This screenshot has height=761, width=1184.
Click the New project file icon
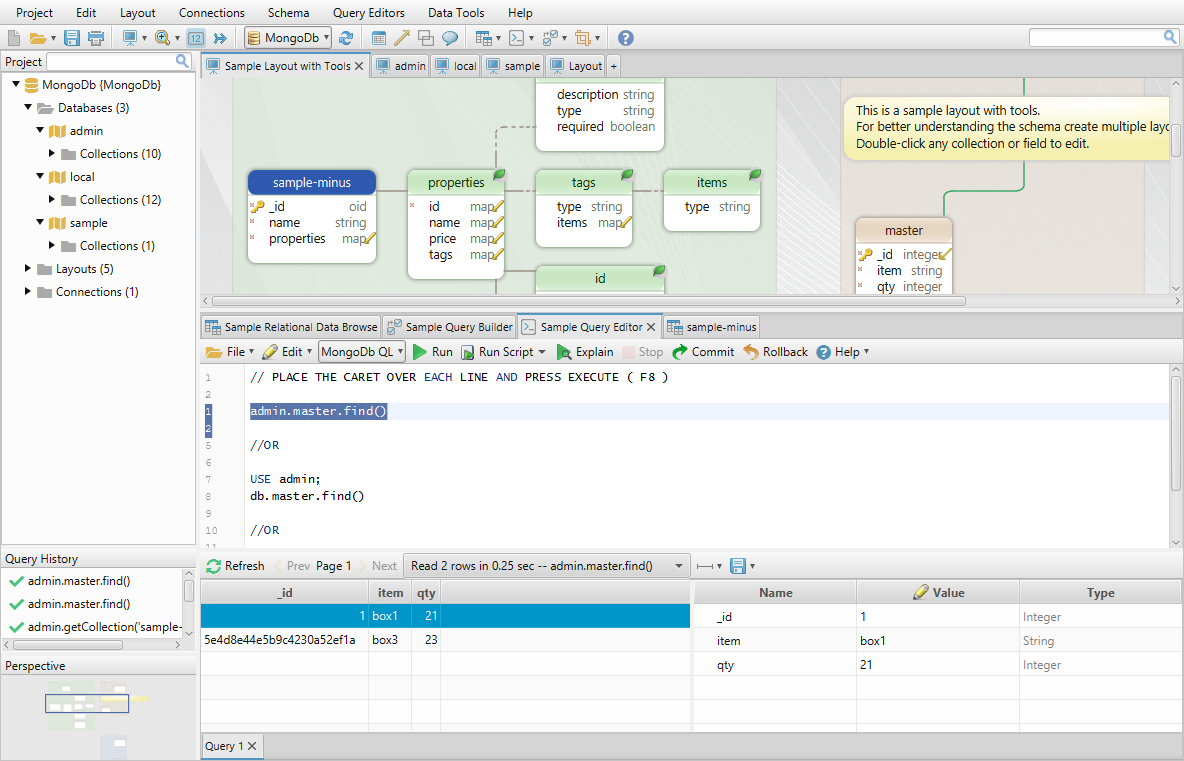(x=14, y=38)
